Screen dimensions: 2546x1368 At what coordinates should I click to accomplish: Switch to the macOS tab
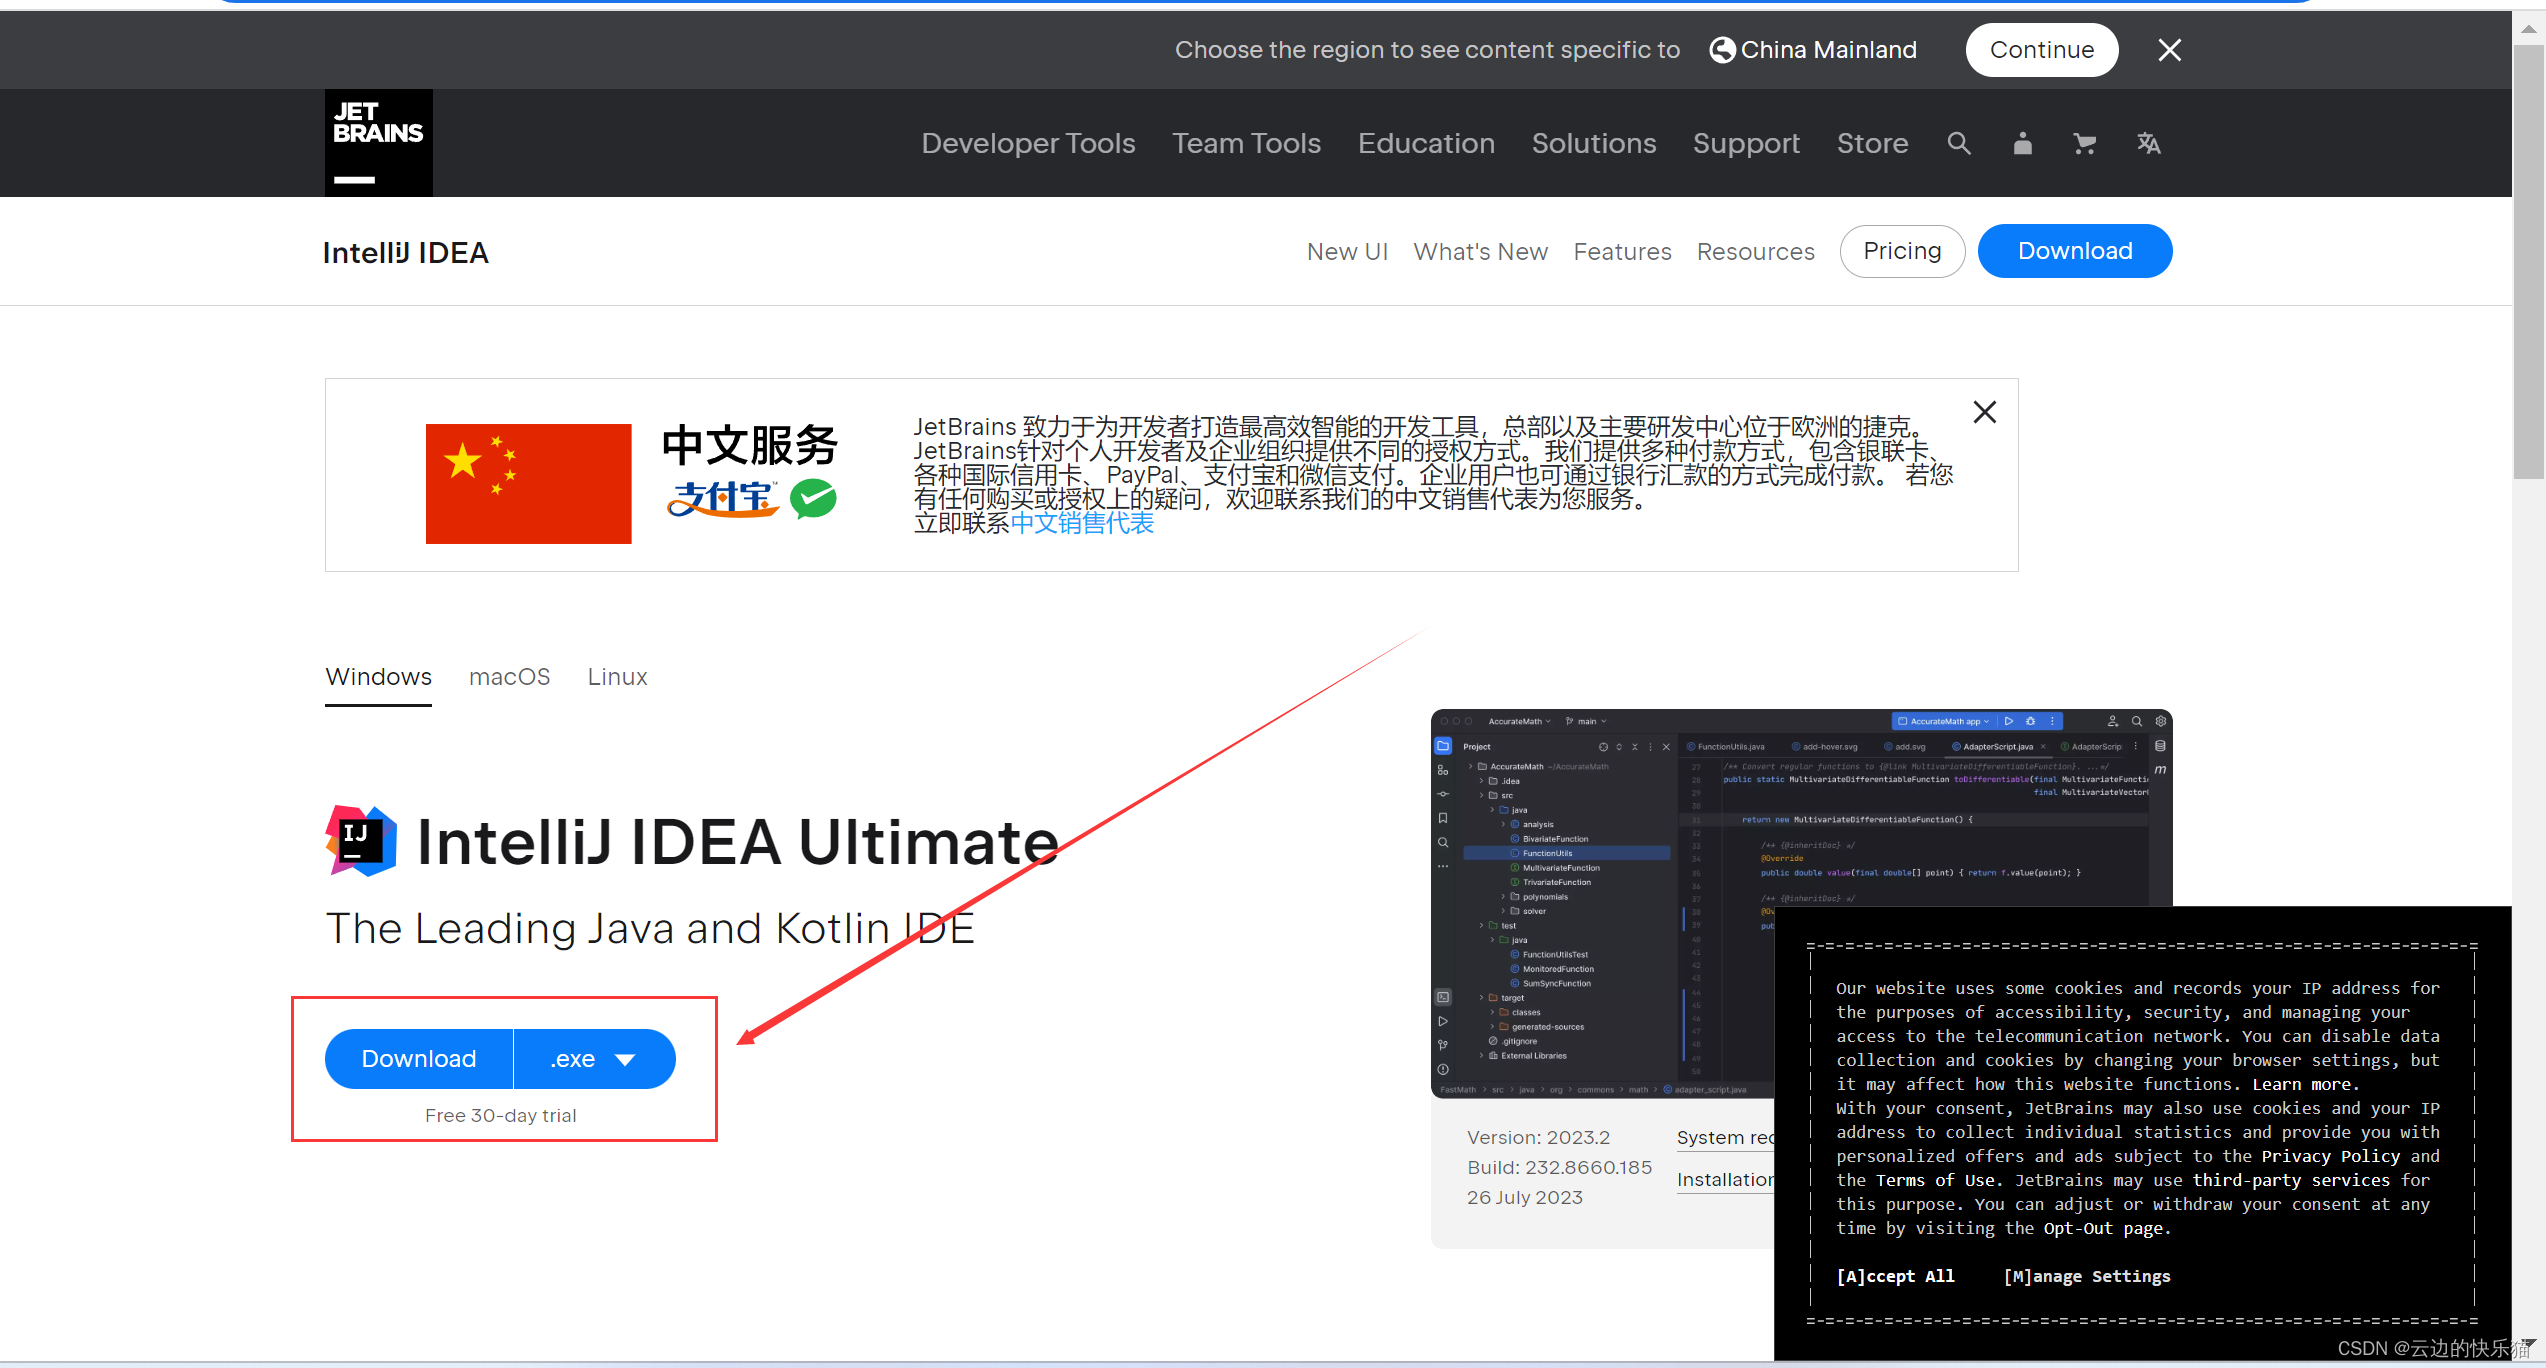[509, 677]
